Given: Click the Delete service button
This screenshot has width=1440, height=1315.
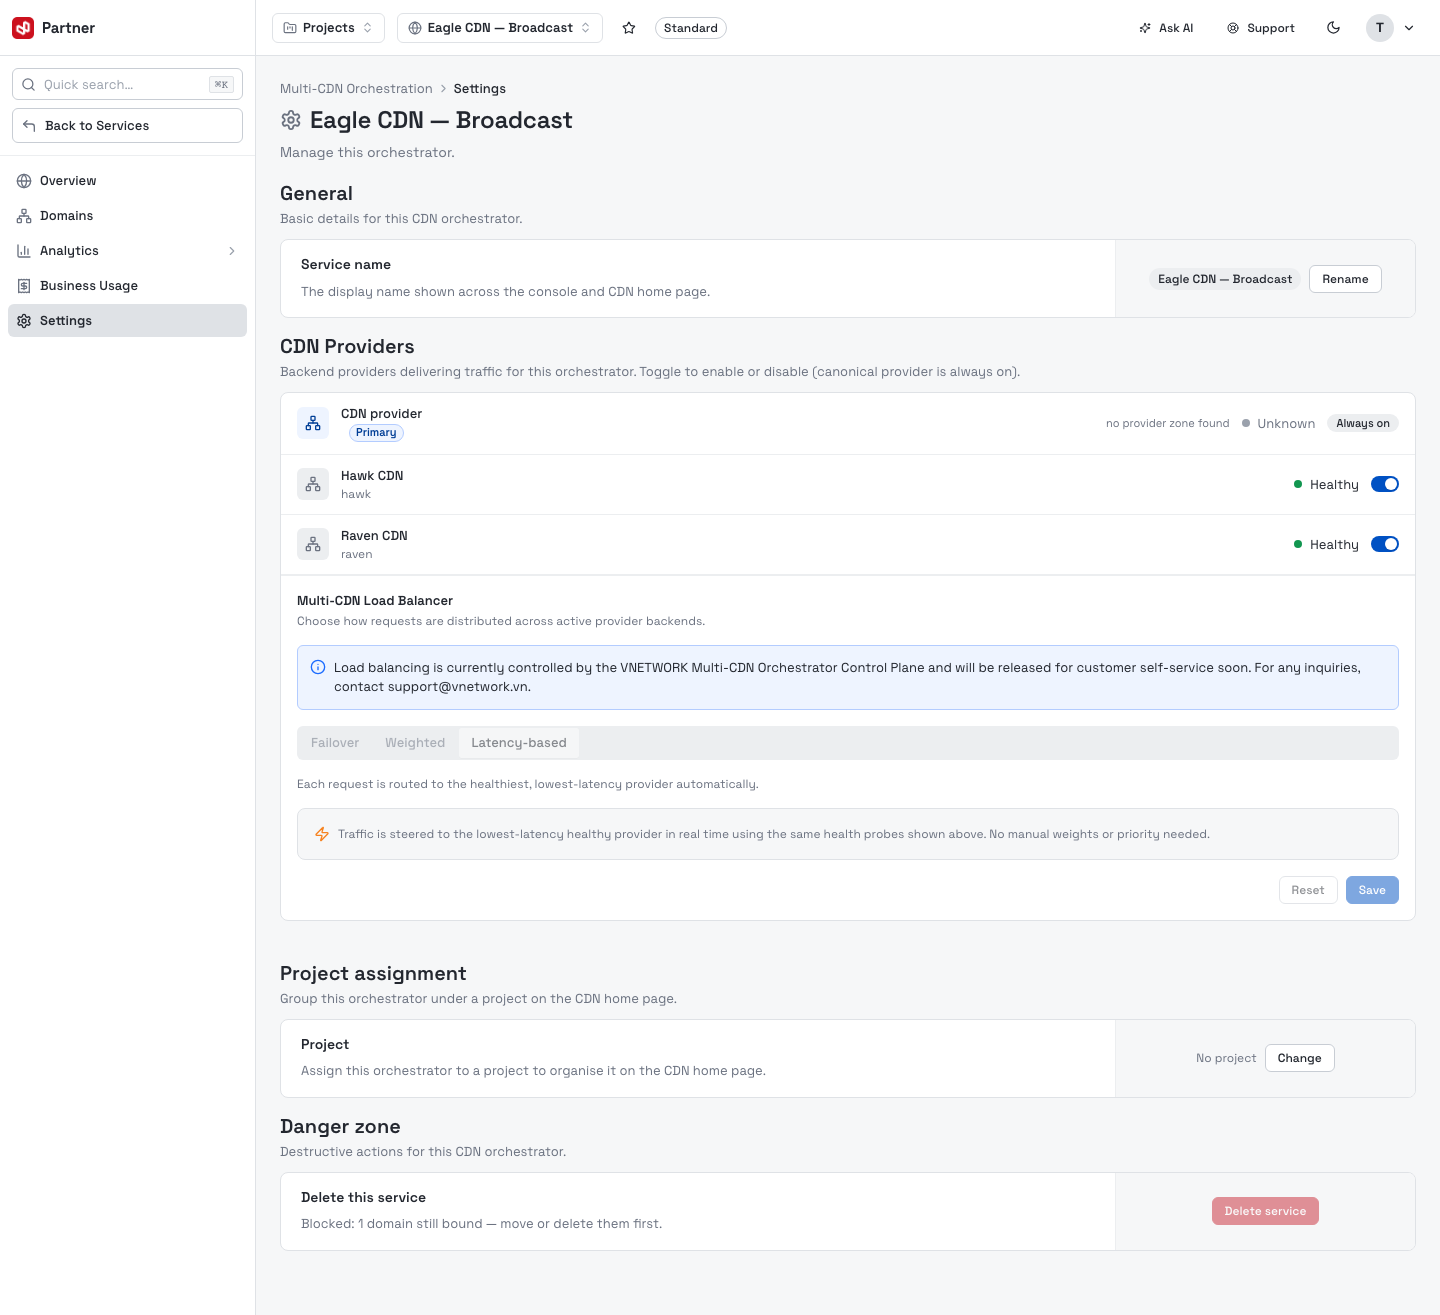Looking at the screenshot, I should [x=1265, y=1211].
